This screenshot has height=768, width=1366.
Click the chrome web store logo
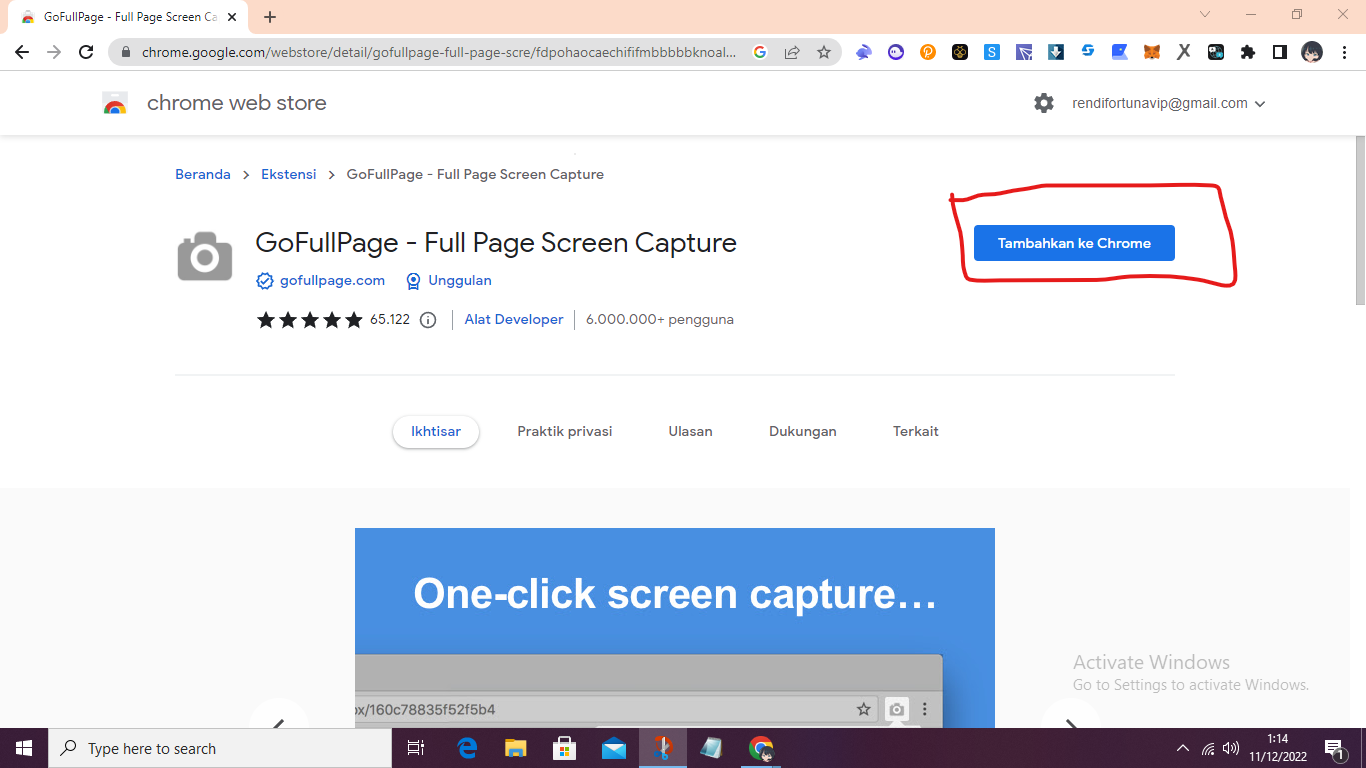(x=115, y=103)
